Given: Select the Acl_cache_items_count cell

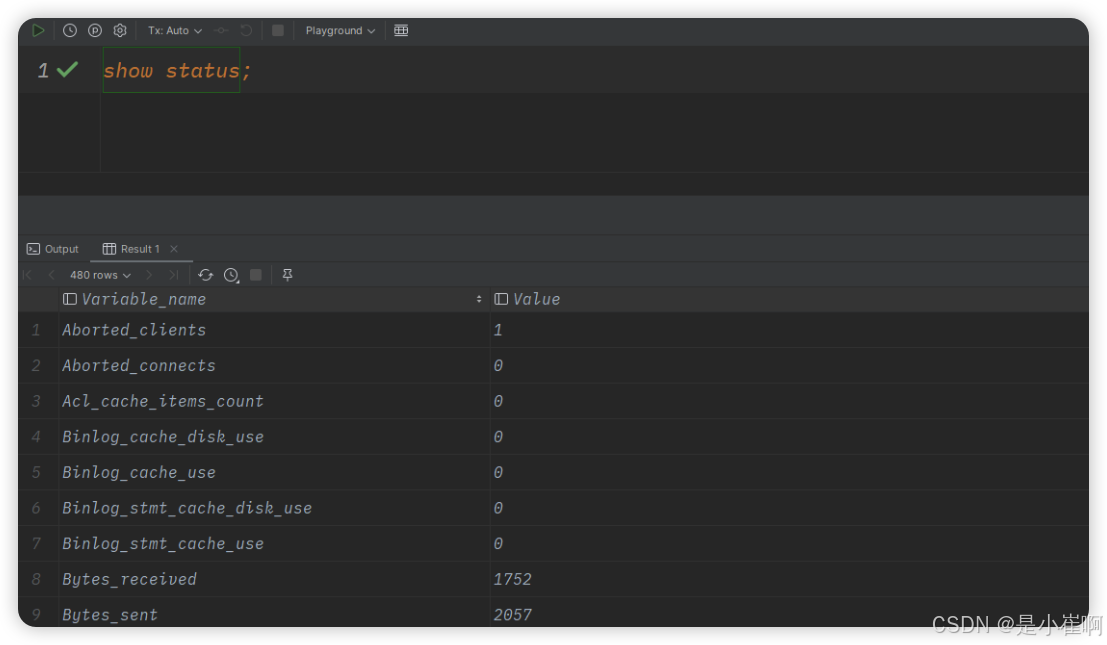Looking at the screenshot, I should 274,402.
